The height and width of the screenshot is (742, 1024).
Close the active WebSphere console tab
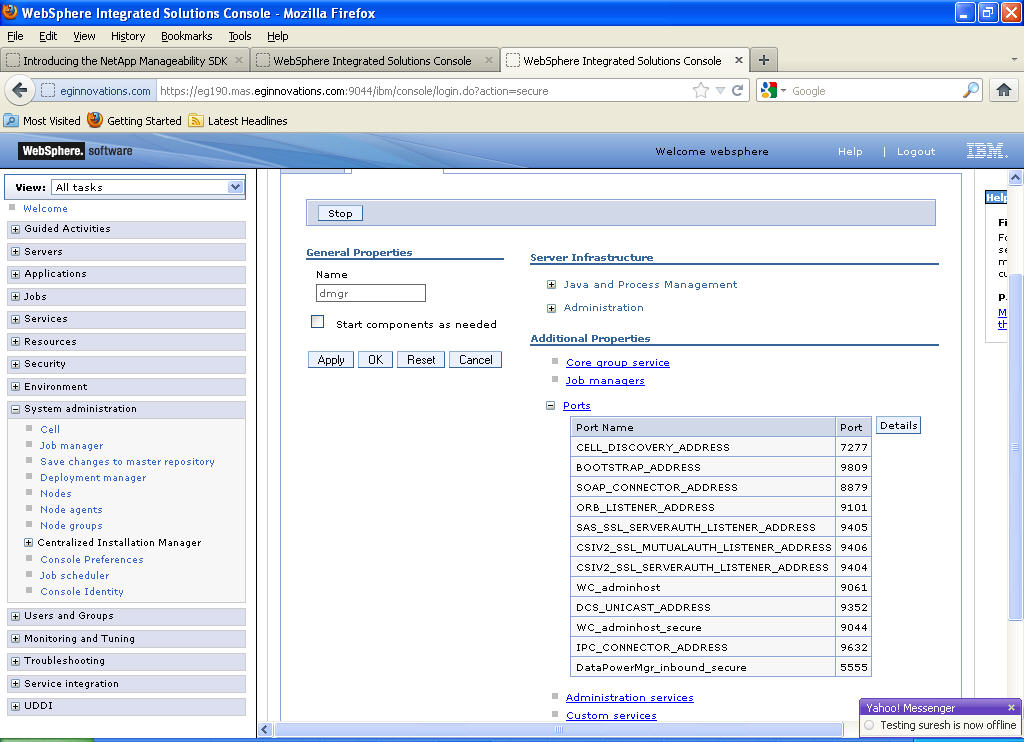click(739, 60)
